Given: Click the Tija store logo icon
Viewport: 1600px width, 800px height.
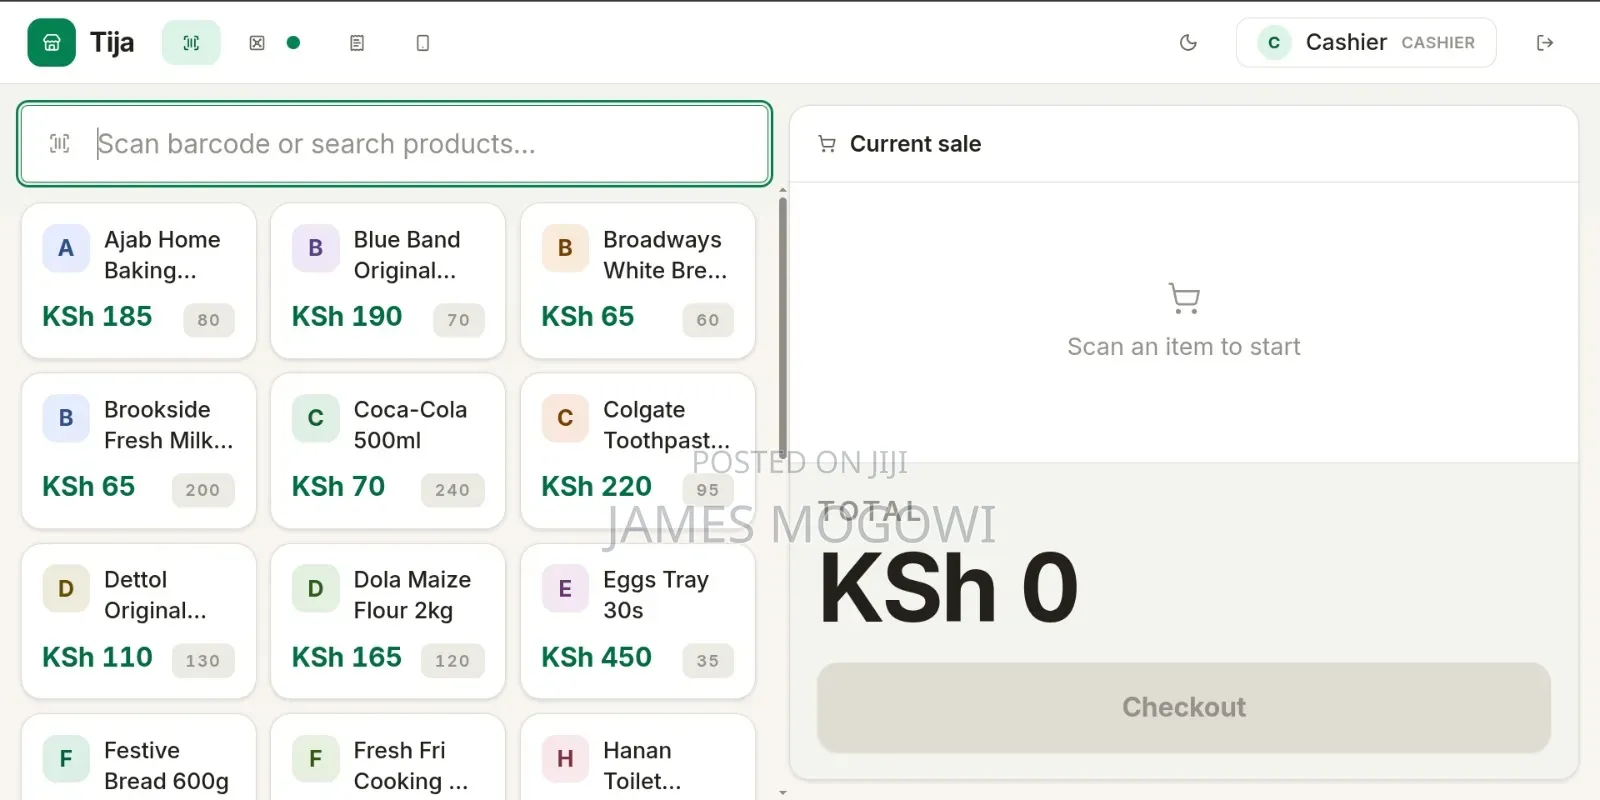Looking at the screenshot, I should [51, 43].
